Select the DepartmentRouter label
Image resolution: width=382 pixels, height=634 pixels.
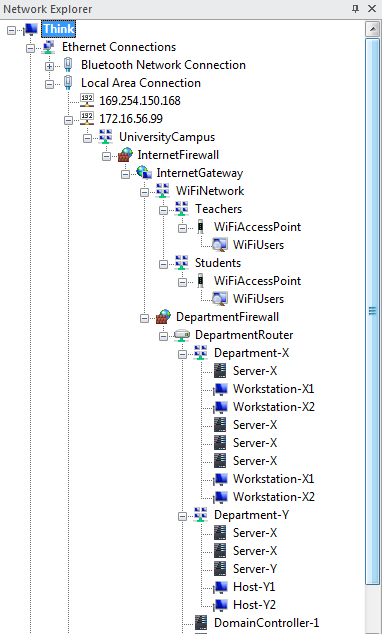244,335
